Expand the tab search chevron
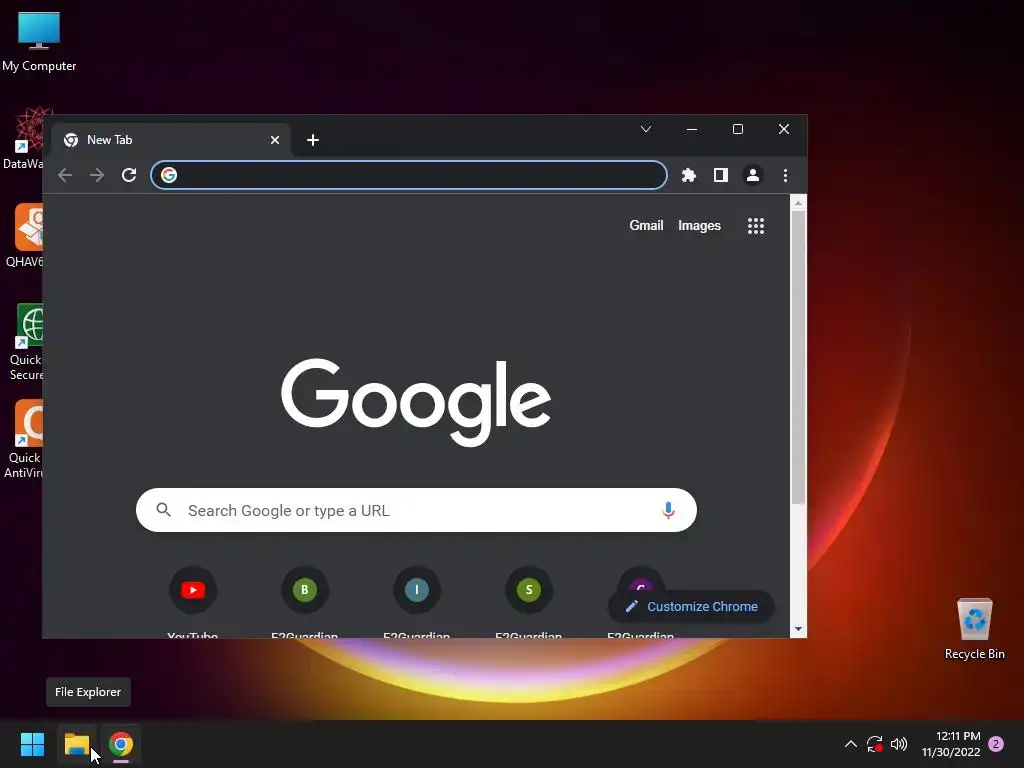 (646, 129)
